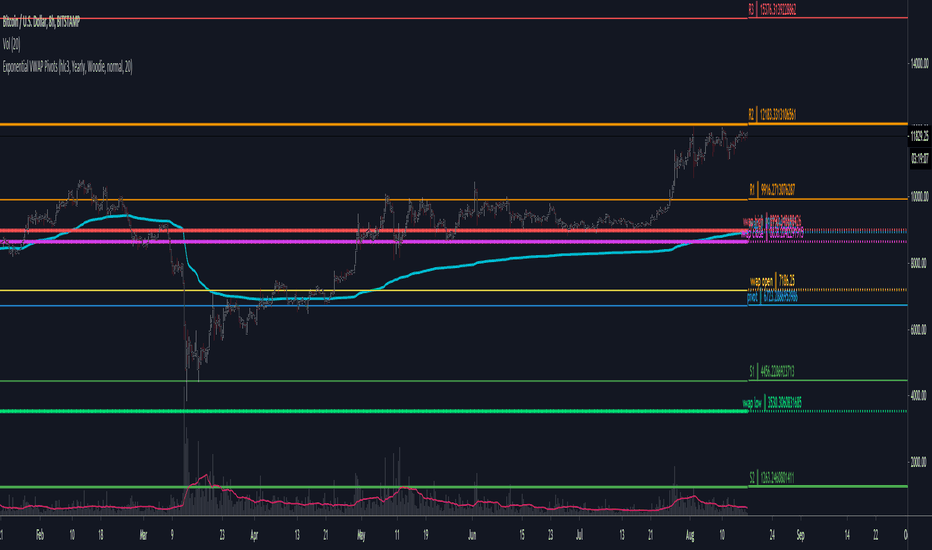The image size is (932, 550).
Task: Click the Jun label on time axis
Action: [472, 535]
